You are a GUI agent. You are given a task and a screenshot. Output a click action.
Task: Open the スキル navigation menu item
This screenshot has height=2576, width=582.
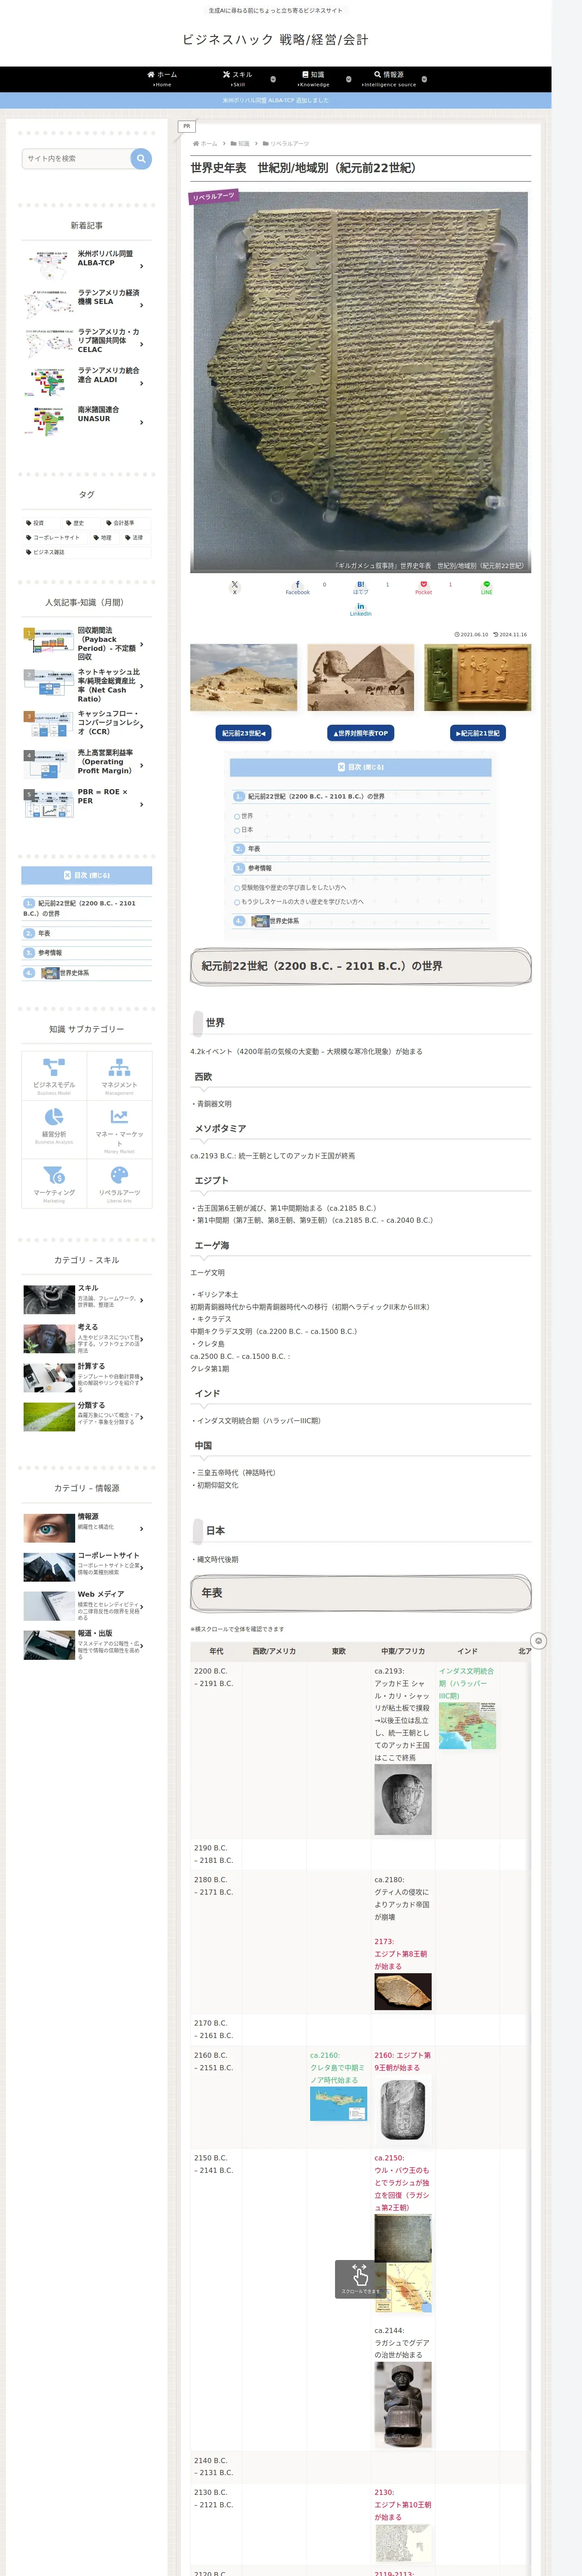[238, 79]
